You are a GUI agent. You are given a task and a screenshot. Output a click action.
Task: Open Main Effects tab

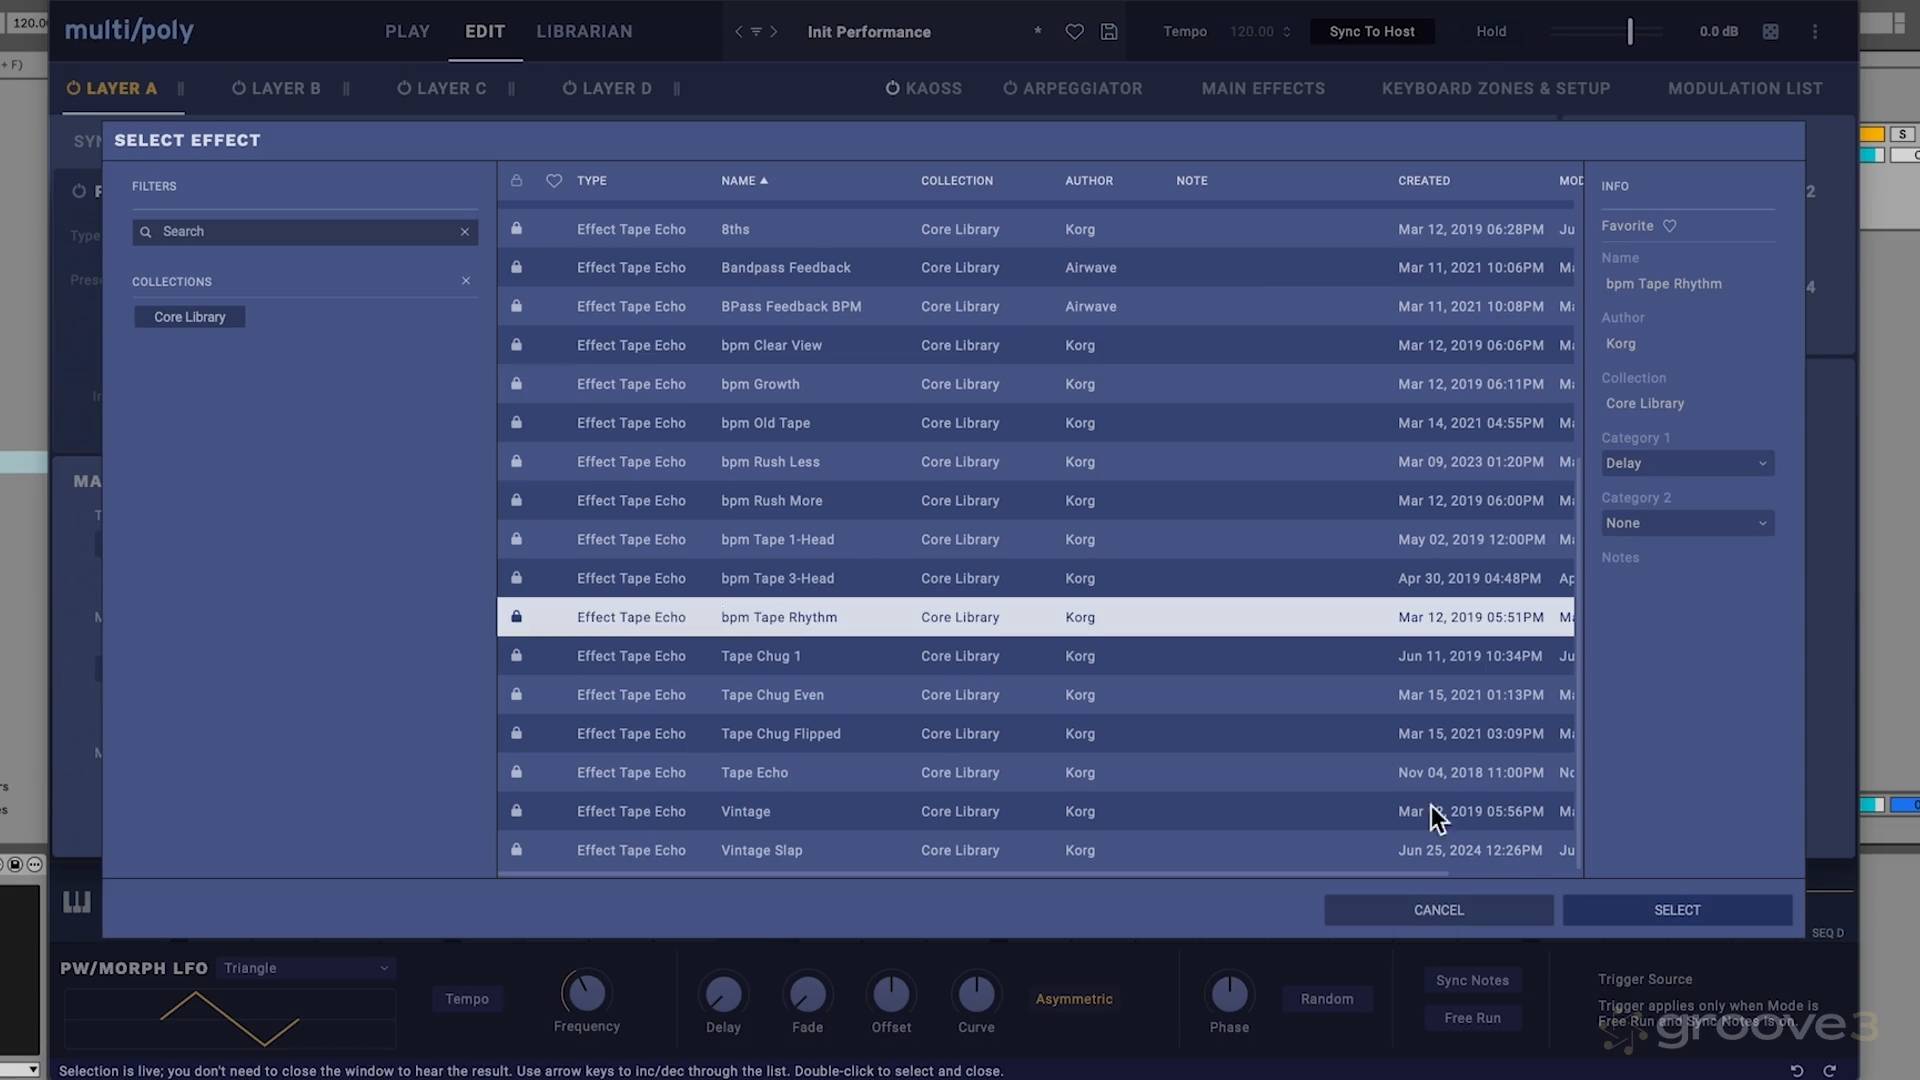click(x=1263, y=88)
